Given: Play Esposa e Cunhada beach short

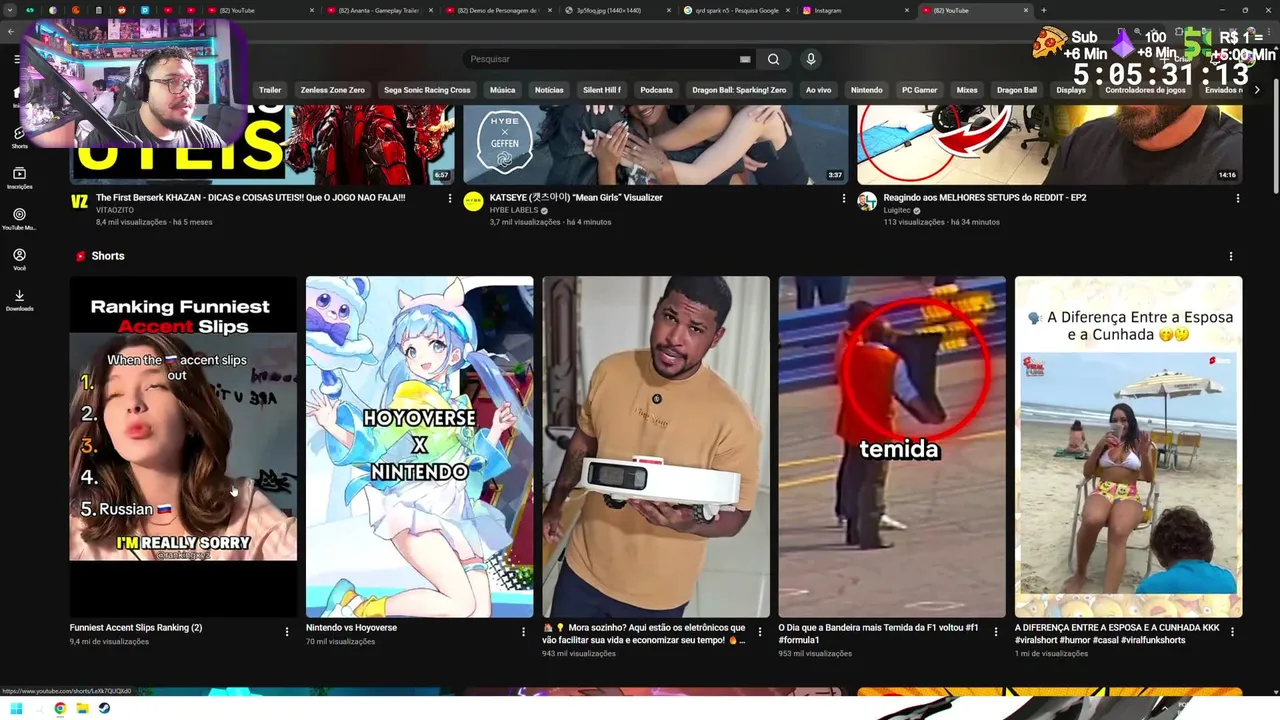Looking at the screenshot, I should click(x=1128, y=446).
